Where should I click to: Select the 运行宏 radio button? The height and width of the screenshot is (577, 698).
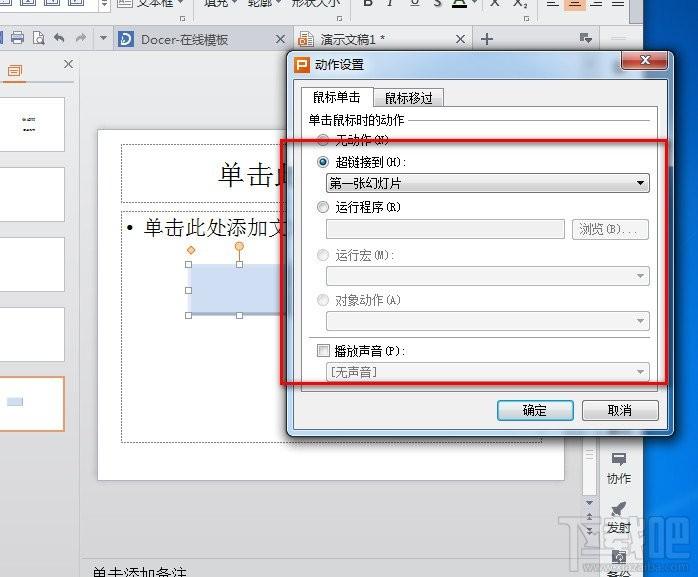pos(323,255)
